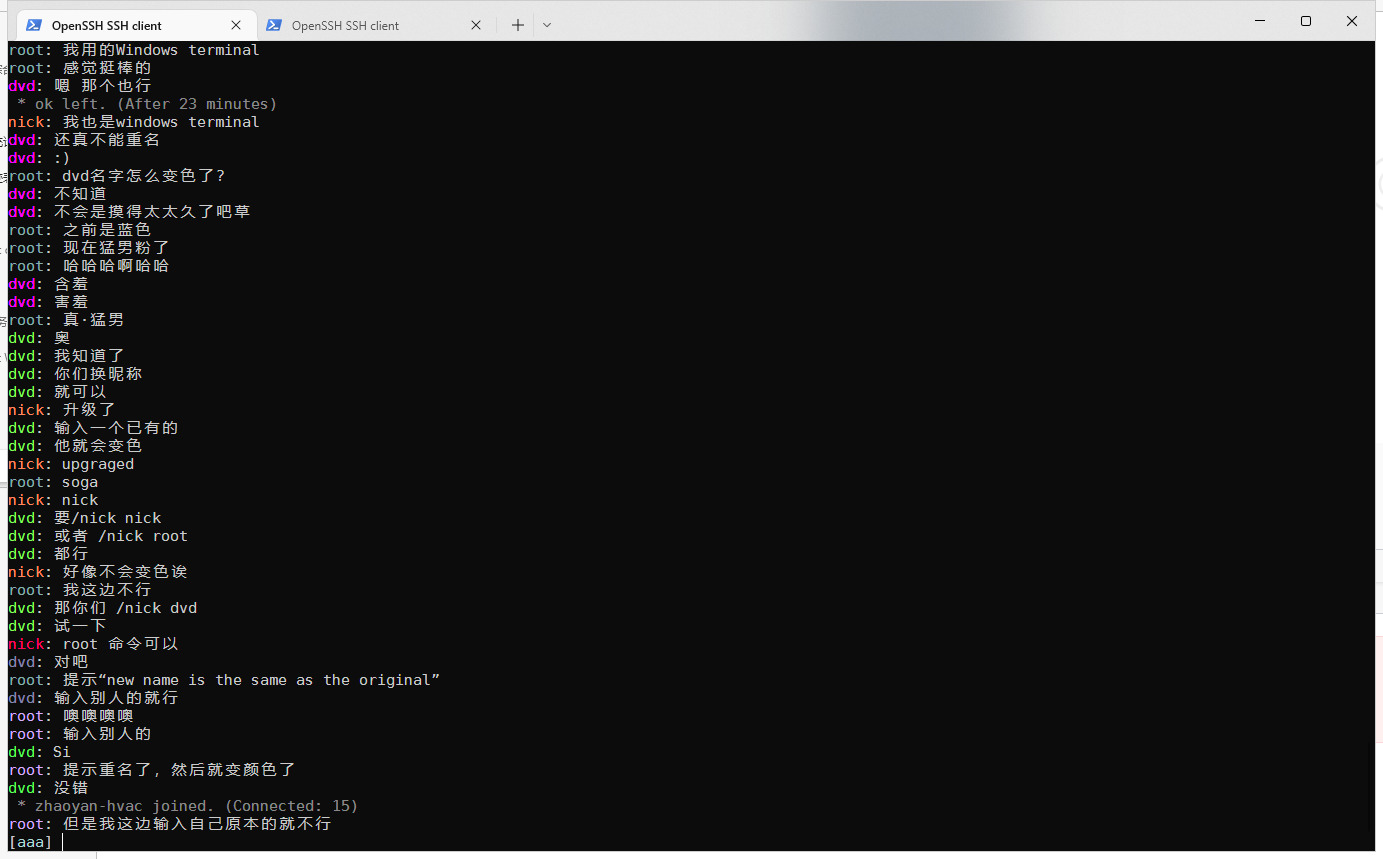Screen dimensions: 1383x859
Task: Maximize the Windows Terminal window
Action: 1305,21
